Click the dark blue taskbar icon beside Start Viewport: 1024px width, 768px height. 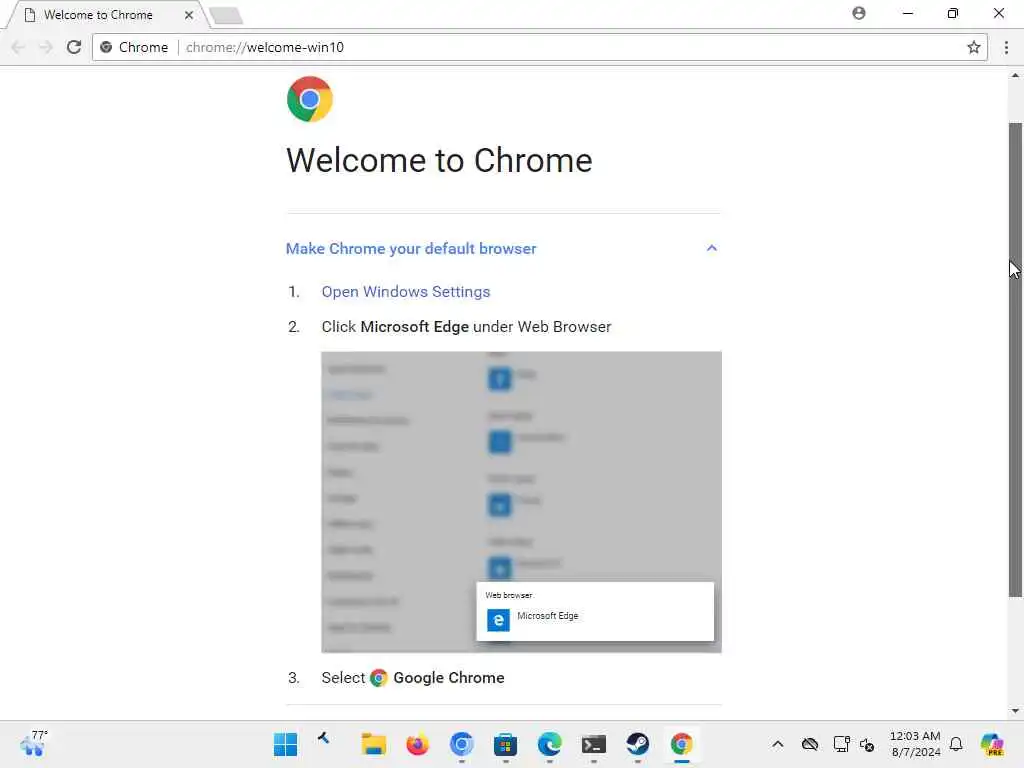(323, 738)
